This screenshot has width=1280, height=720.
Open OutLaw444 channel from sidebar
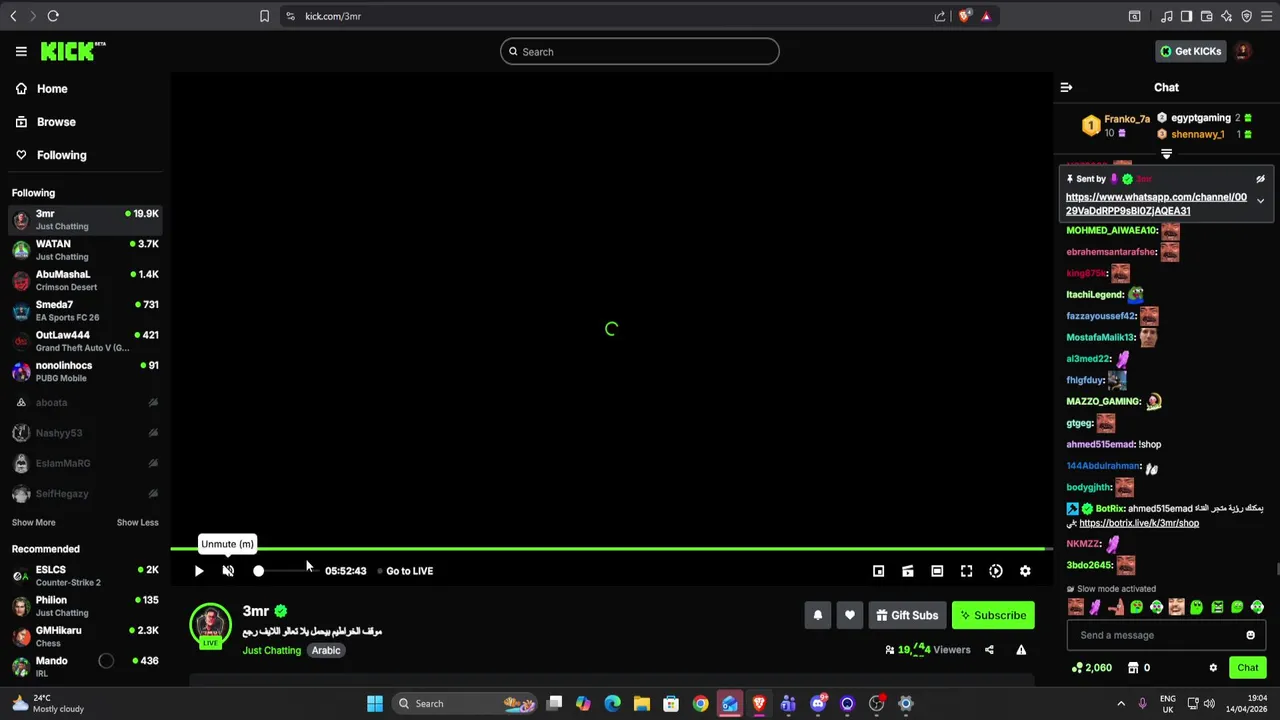pyautogui.click(x=85, y=341)
